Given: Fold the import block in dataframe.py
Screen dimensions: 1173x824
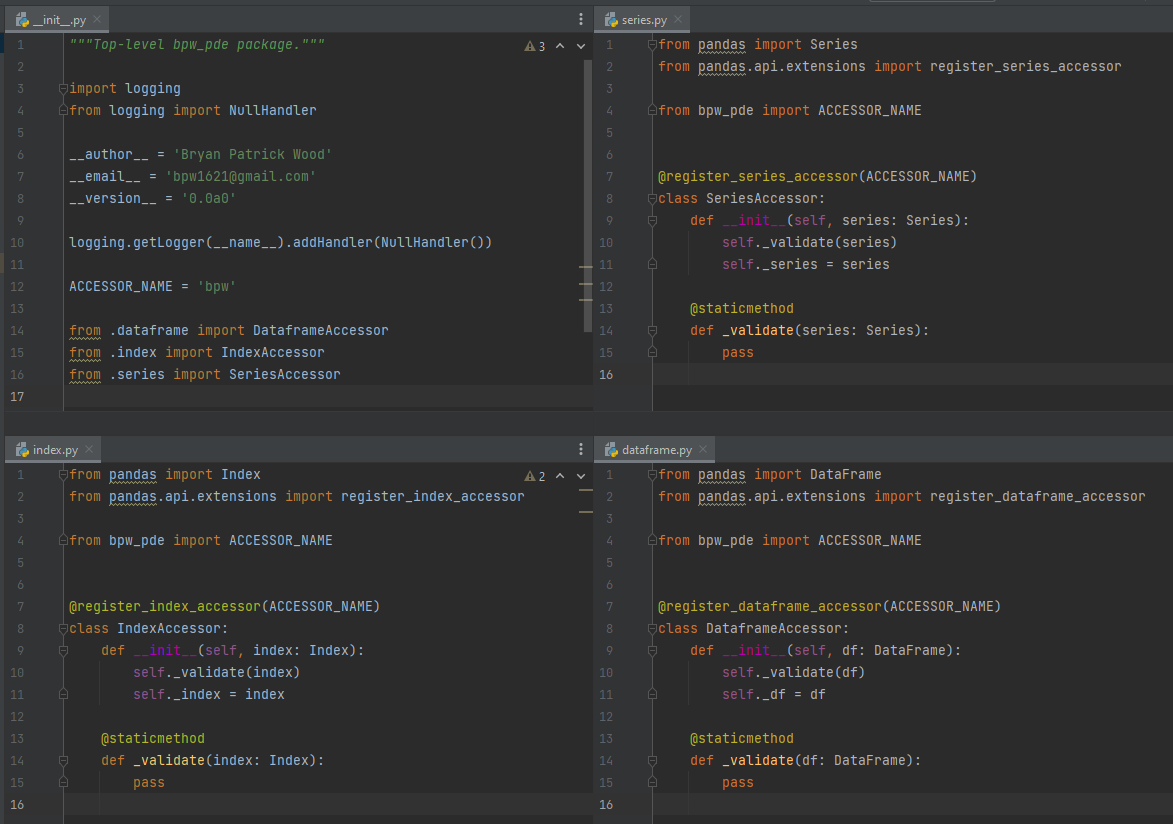Looking at the screenshot, I should coord(652,474).
